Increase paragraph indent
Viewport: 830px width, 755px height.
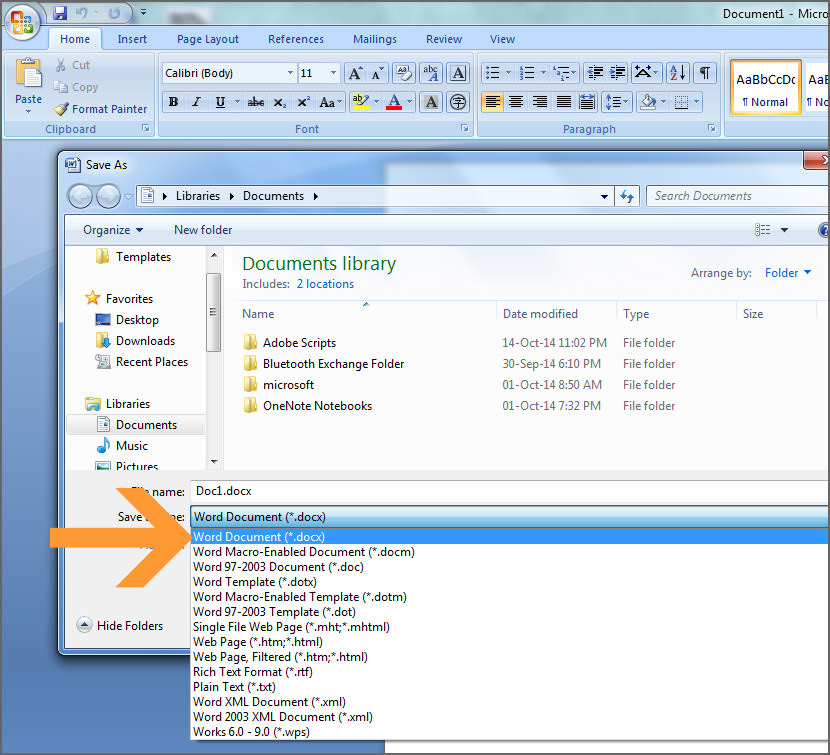pos(617,73)
